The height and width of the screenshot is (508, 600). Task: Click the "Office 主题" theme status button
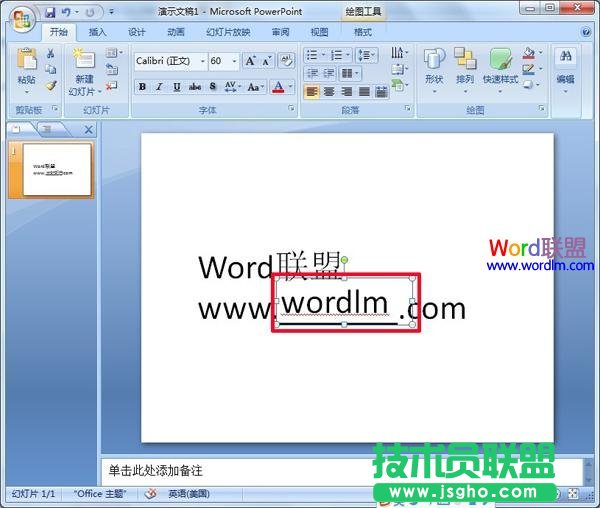point(102,494)
